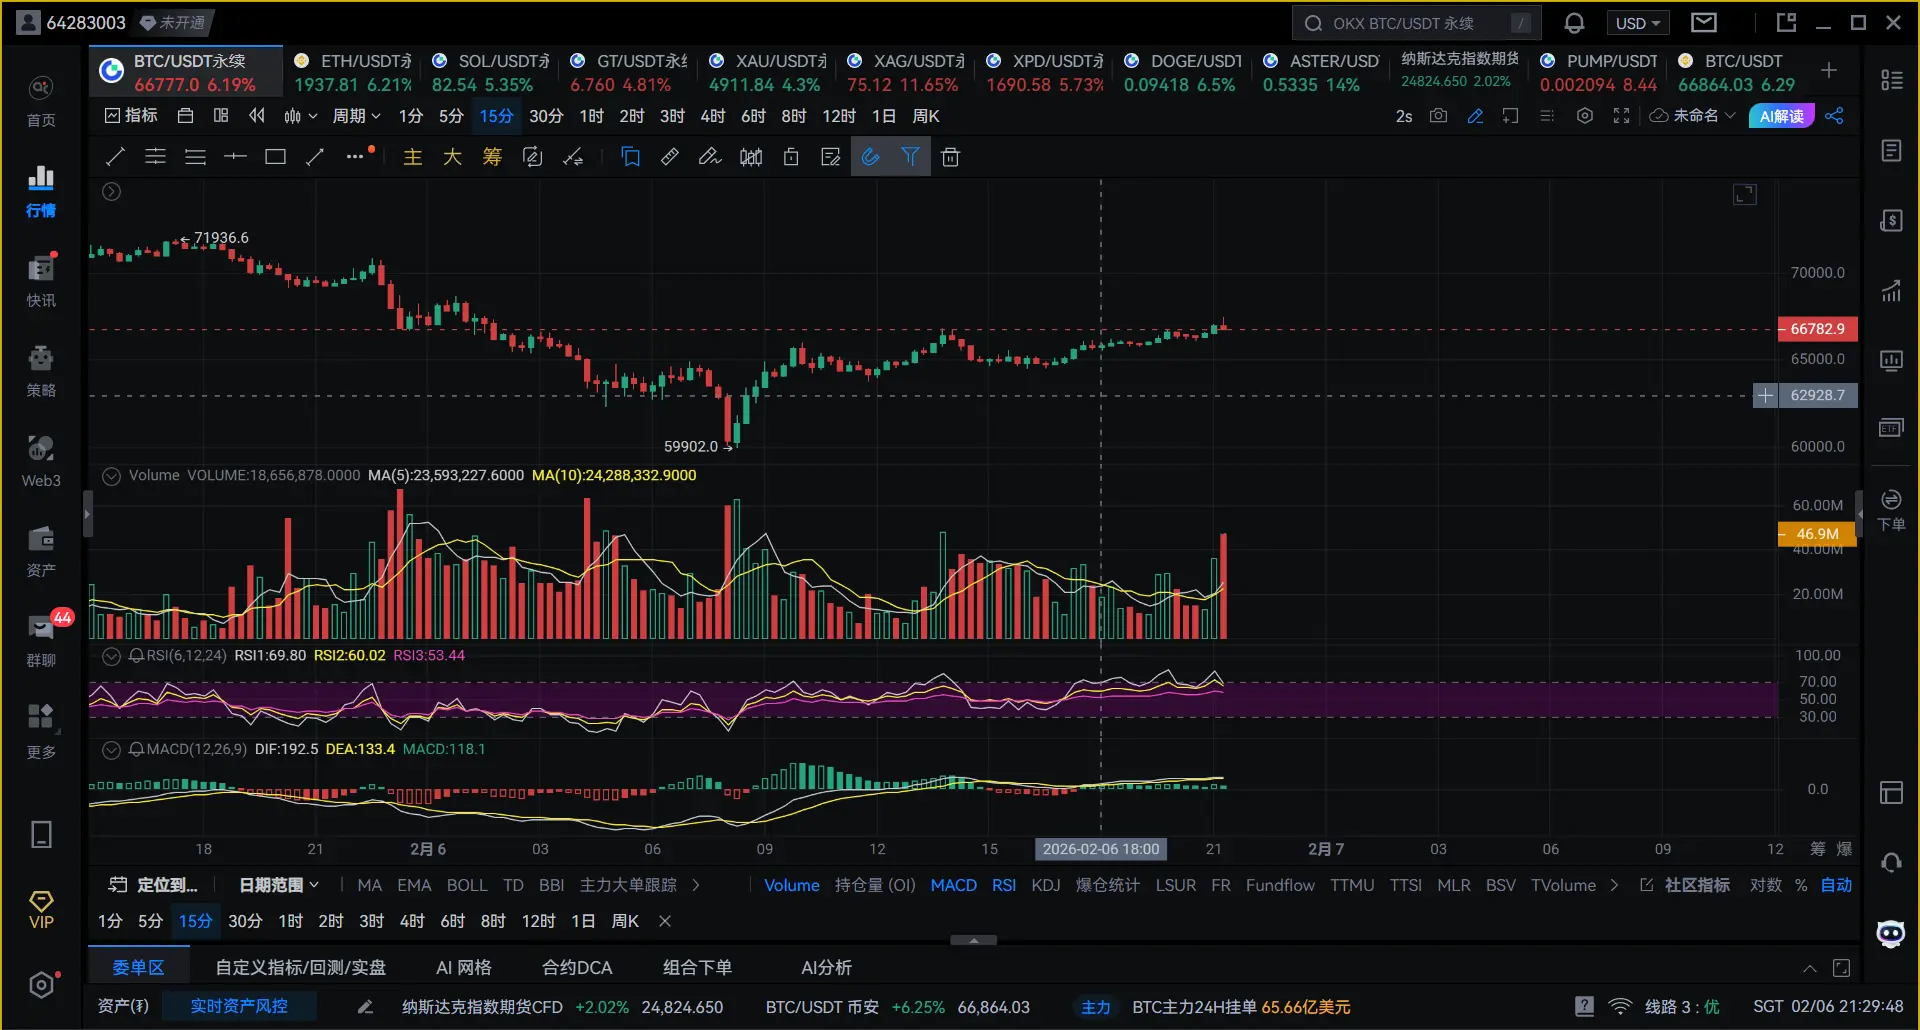Open the 下单 order panel in right sidebar

[x=1891, y=510]
